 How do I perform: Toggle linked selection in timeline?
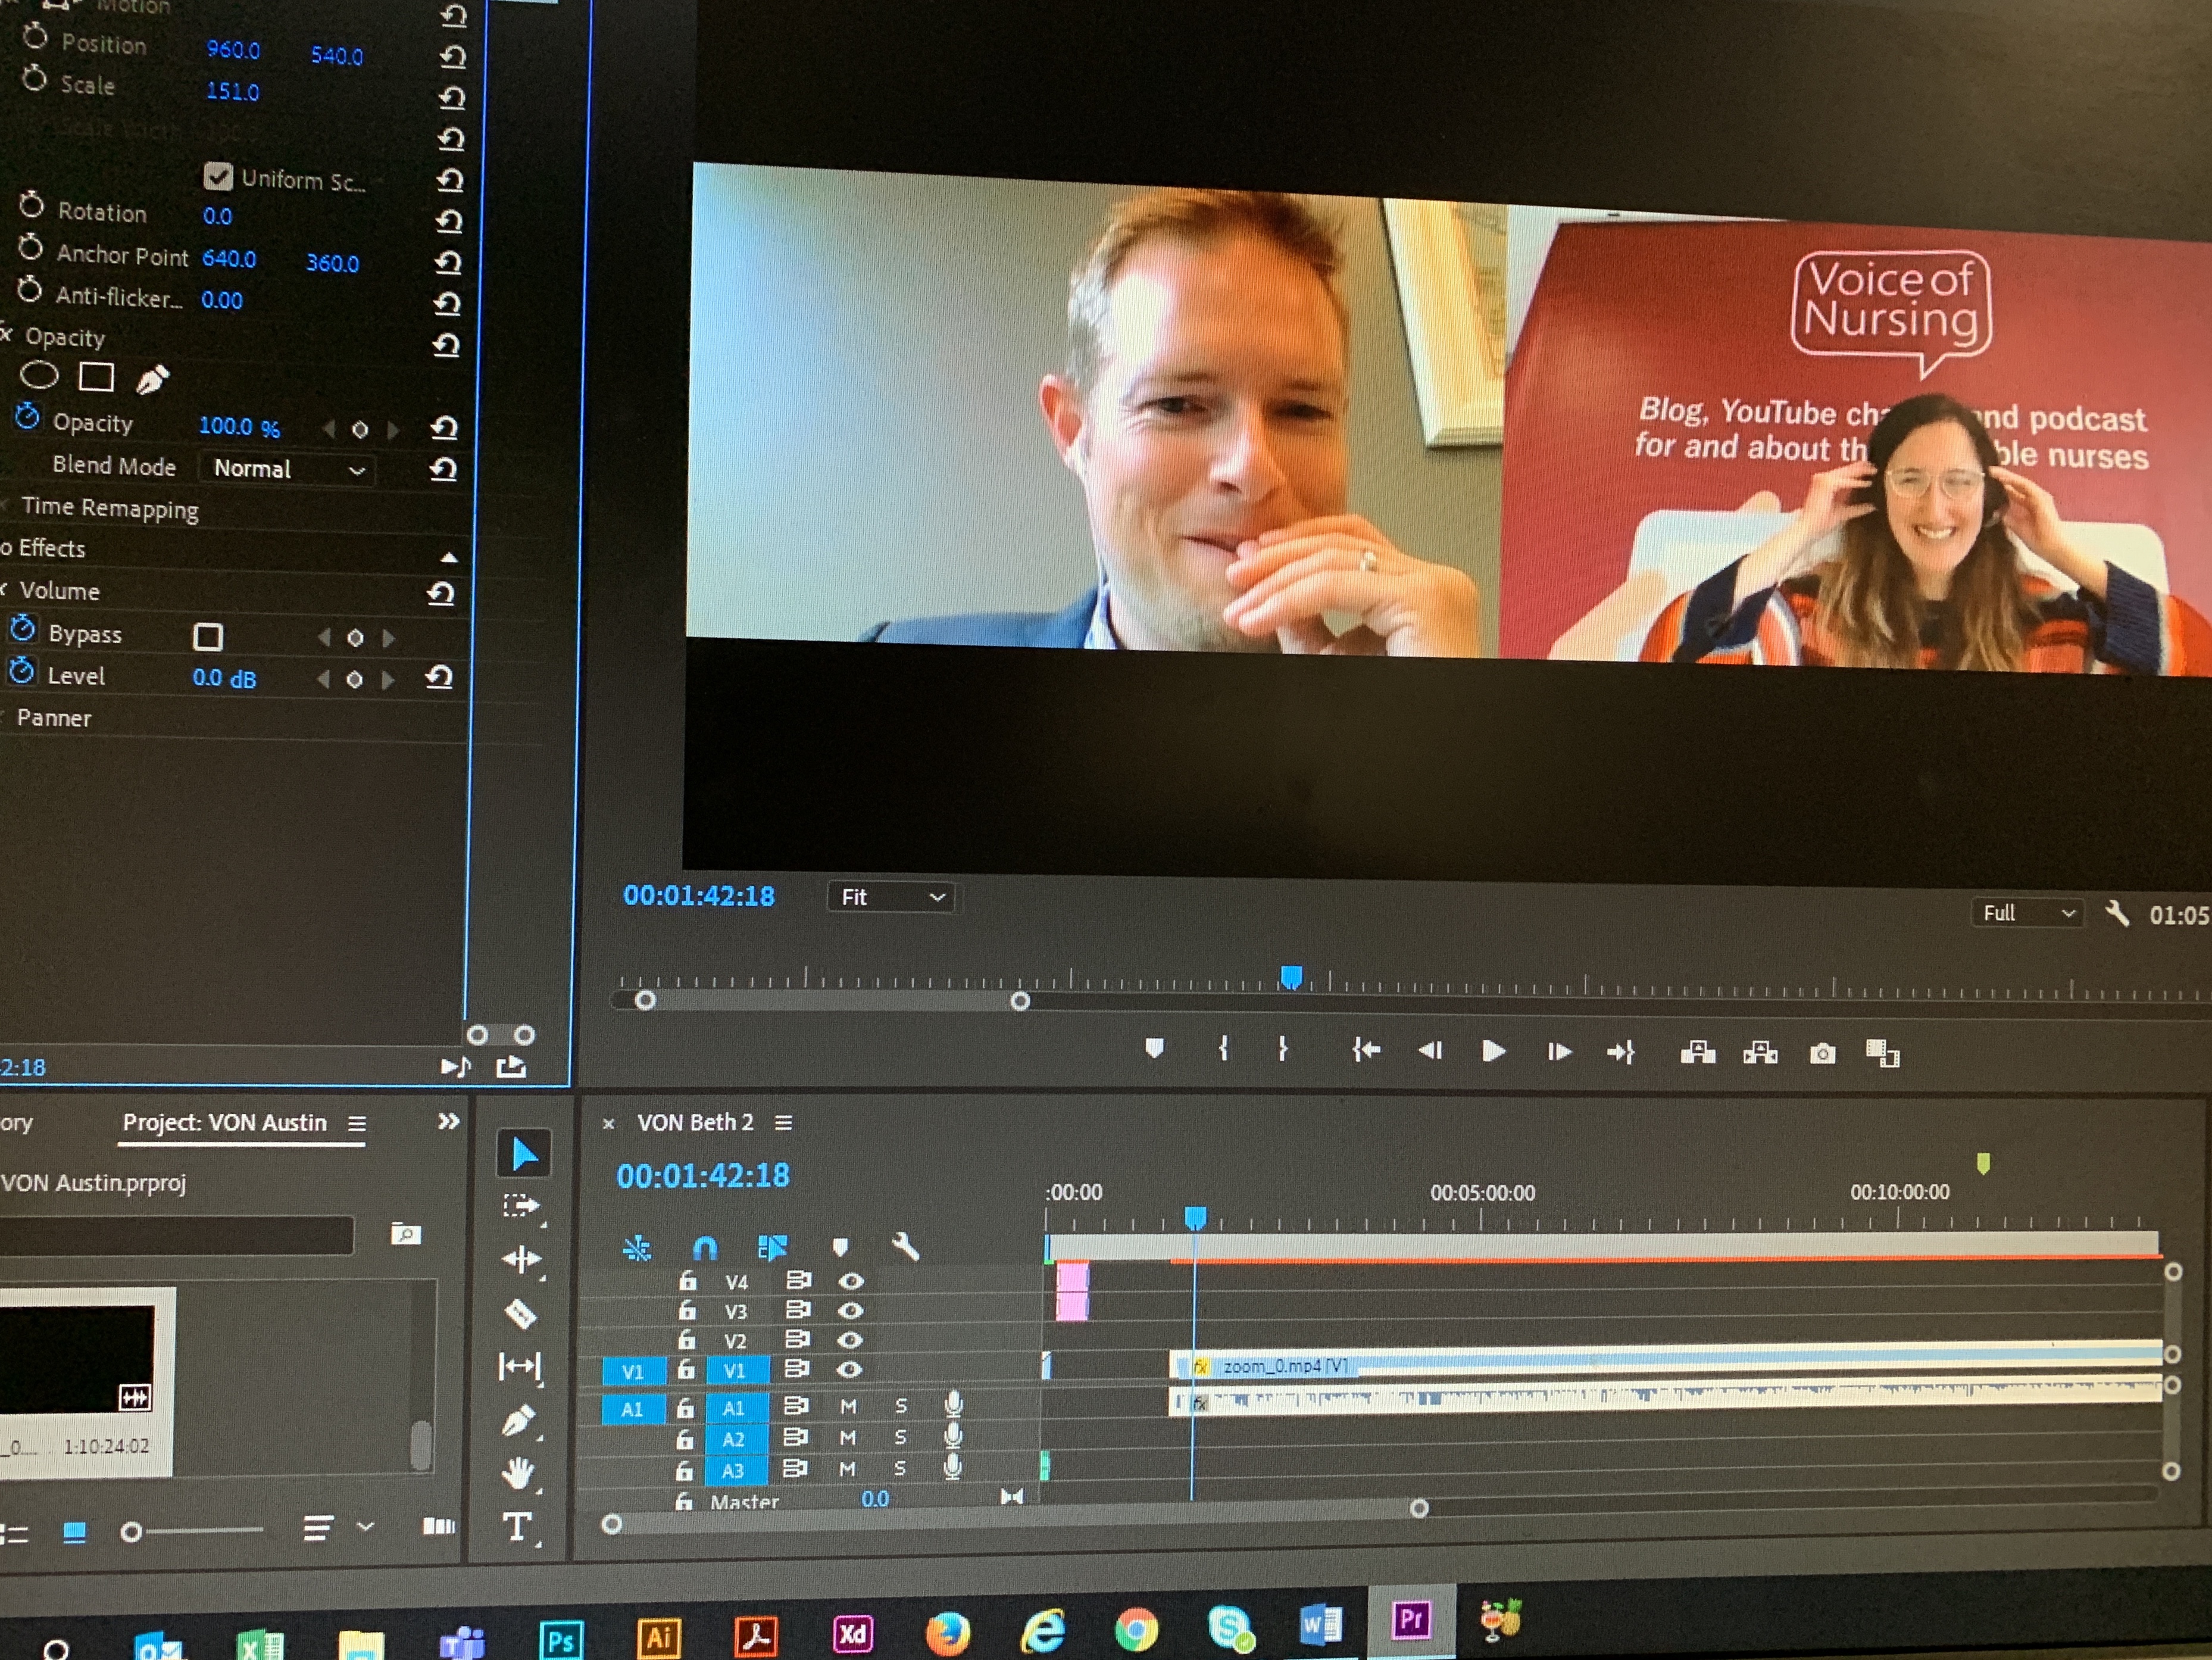(772, 1247)
